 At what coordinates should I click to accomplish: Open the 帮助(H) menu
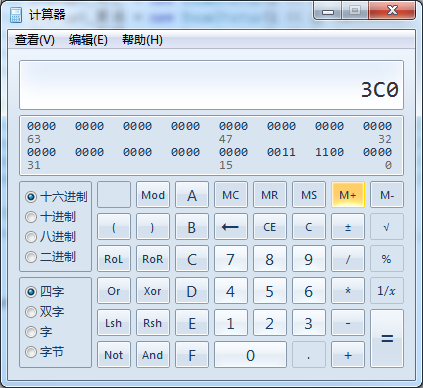click(142, 40)
